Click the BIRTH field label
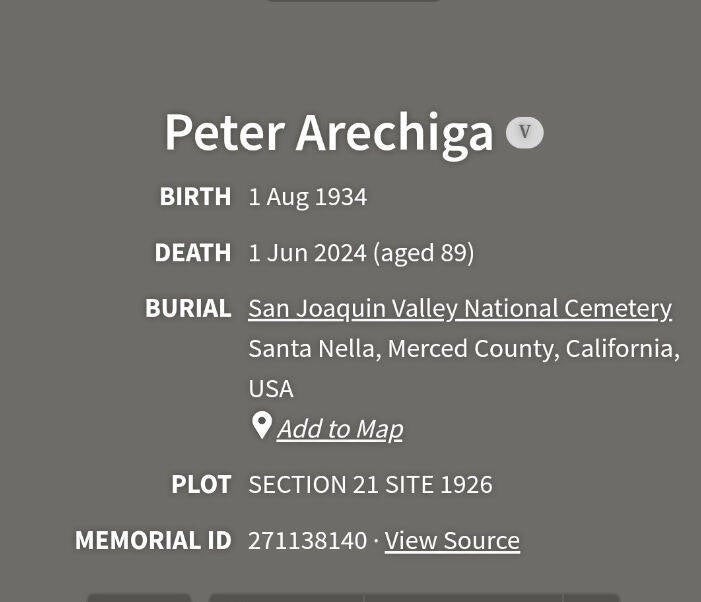This screenshot has height=602, width=701. tap(195, 197)
